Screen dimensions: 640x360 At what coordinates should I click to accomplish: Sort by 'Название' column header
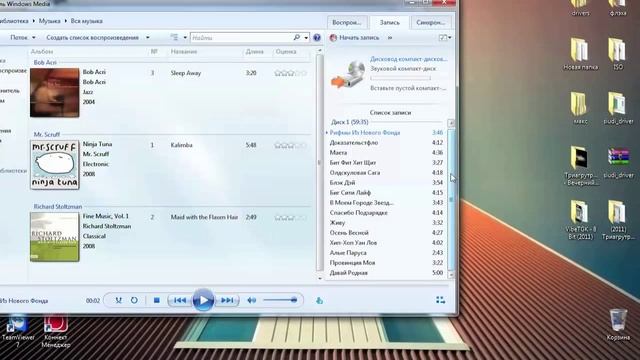[x=184, y=51]
